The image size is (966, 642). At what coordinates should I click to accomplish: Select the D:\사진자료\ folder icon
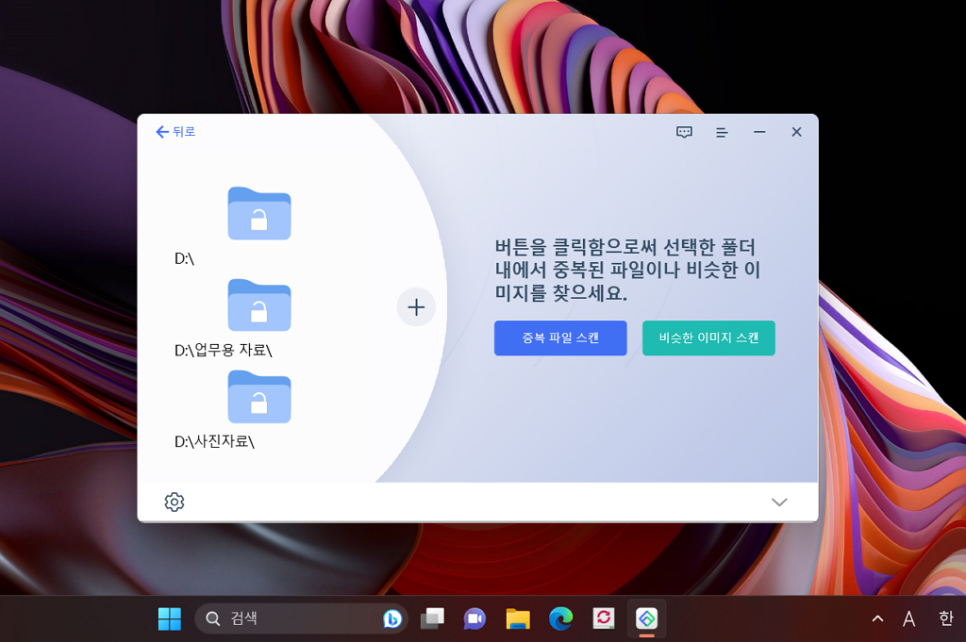259,397
